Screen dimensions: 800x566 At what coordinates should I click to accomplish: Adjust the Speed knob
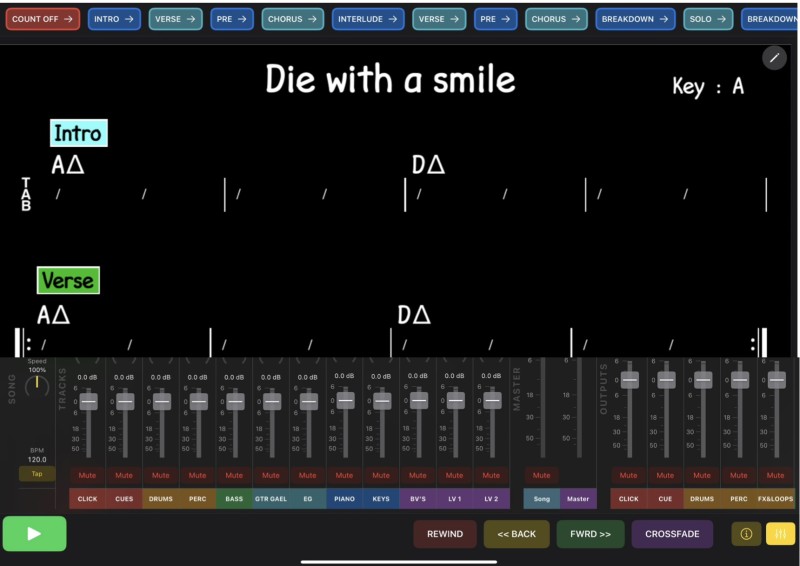pyautogui.click(x=37, y=385)
